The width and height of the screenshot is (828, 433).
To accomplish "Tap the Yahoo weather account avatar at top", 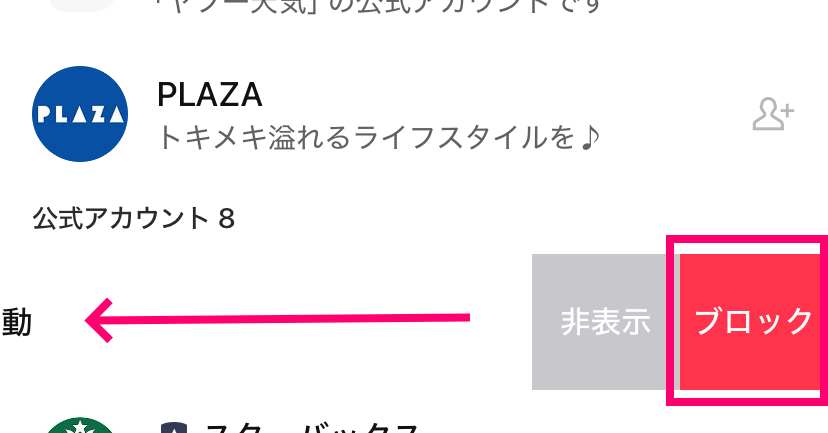I will [x=80, y=4].
